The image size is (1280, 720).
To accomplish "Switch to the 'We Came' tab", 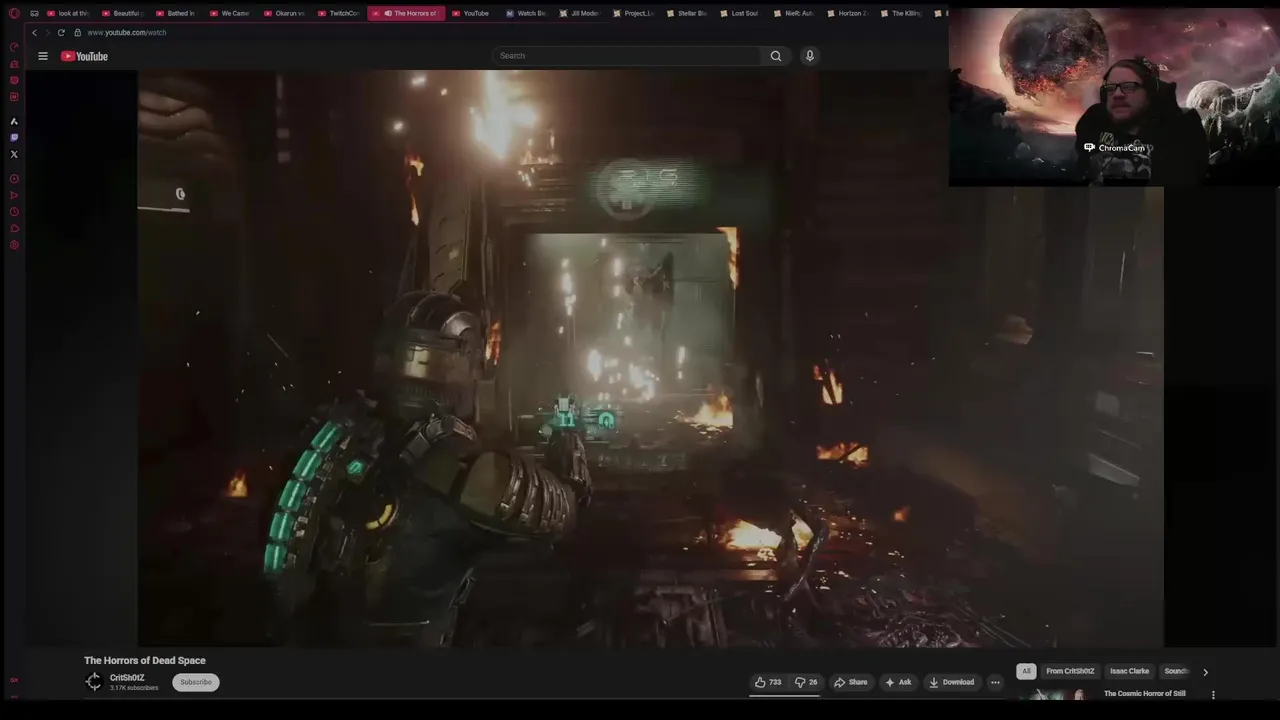I will coord(231,13).
